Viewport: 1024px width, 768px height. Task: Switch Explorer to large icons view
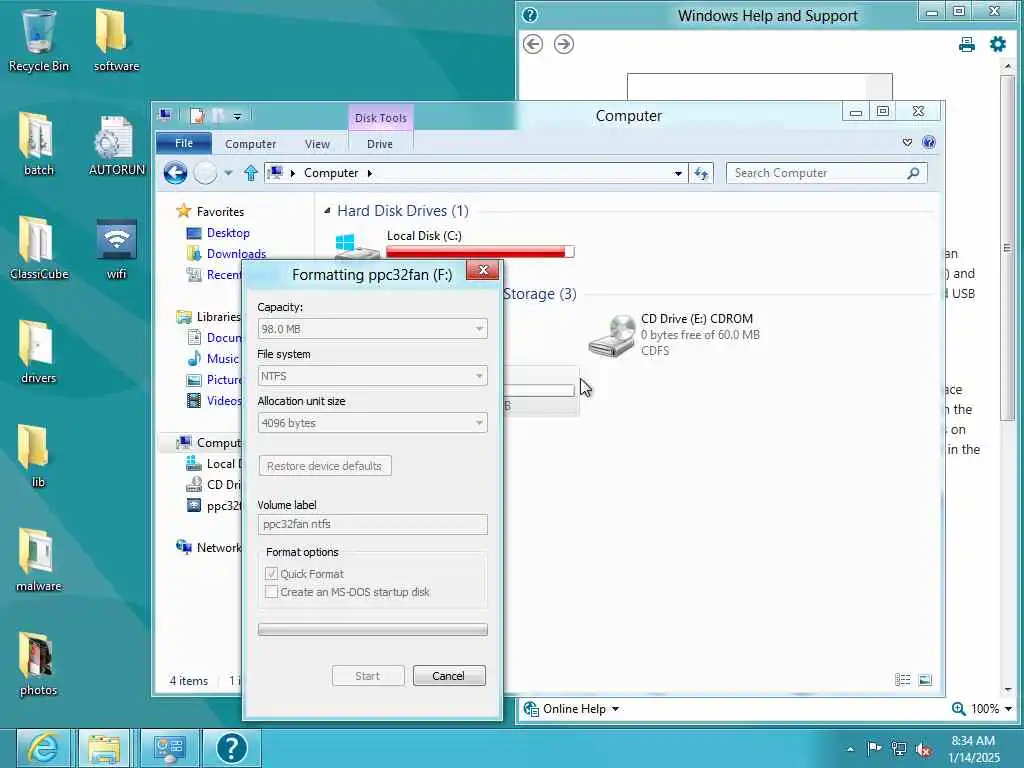click(925, 680)
